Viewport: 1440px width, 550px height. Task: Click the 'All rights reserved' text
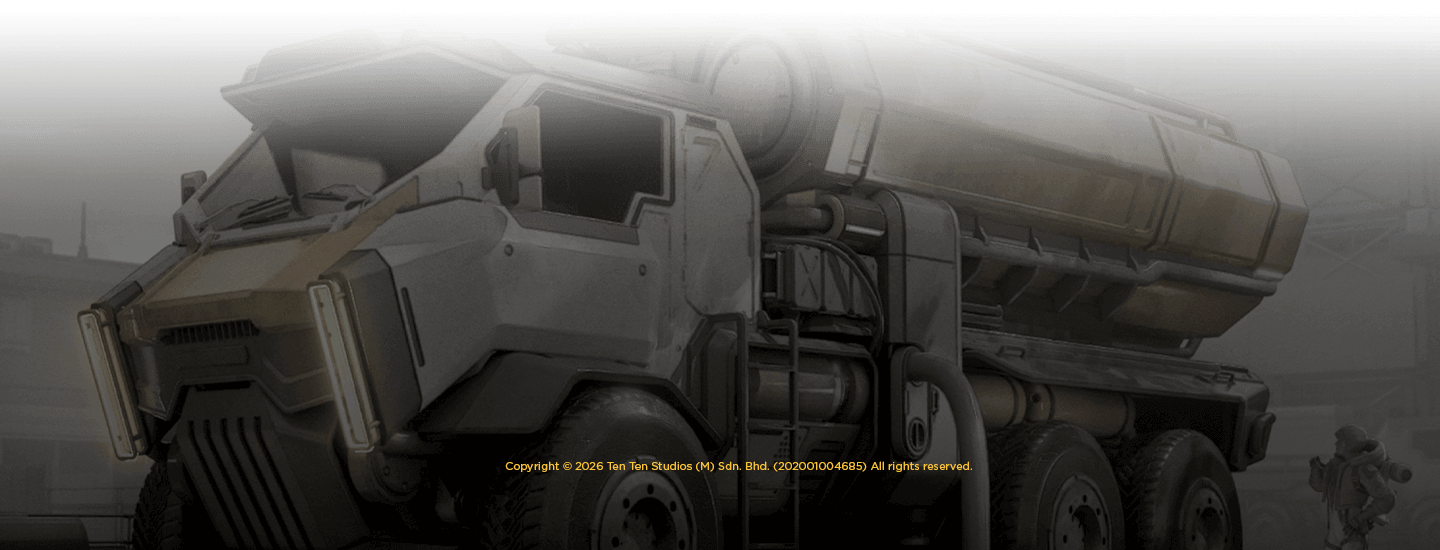click(x=921, y=466)
